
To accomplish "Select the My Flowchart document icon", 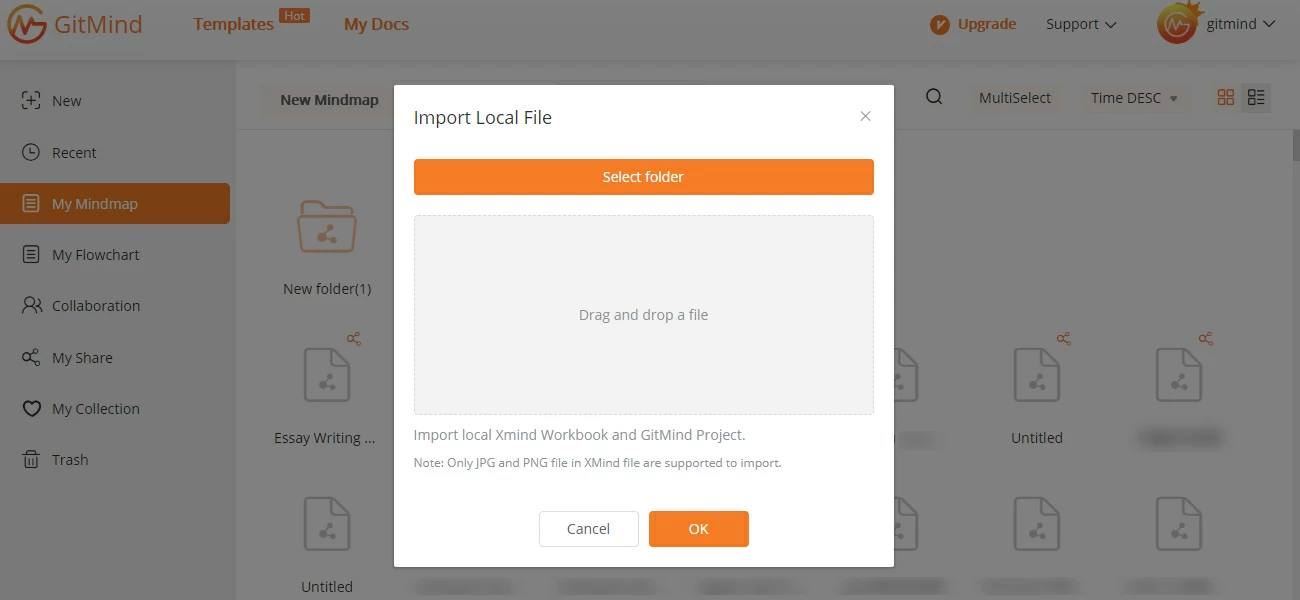I will pos(32,255).
